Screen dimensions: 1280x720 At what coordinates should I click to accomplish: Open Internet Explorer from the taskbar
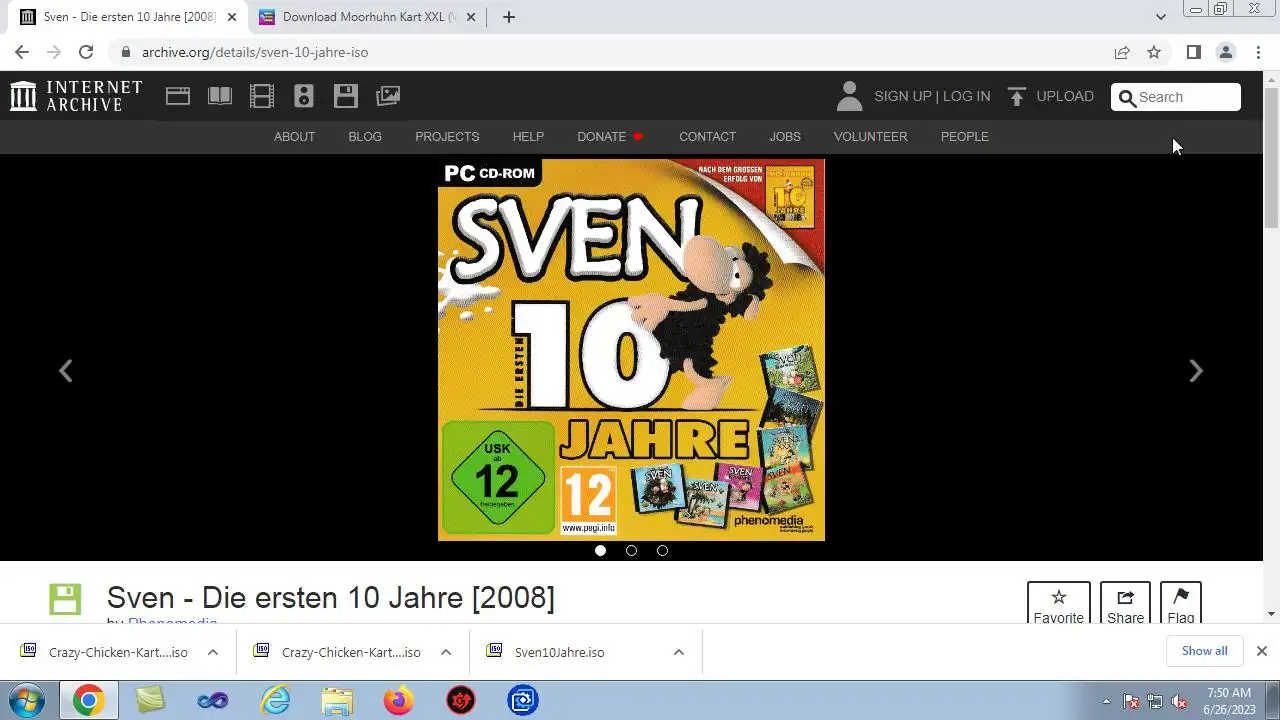point(275,700)
